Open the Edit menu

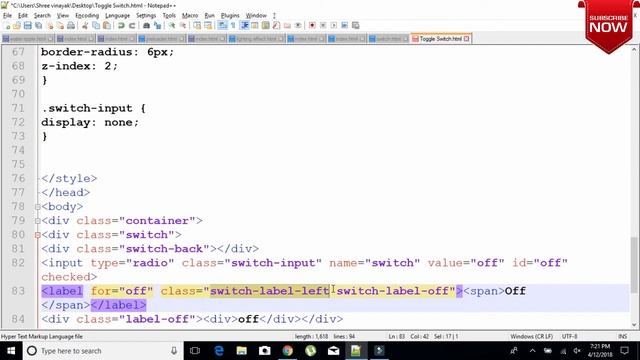coord(23,16)
